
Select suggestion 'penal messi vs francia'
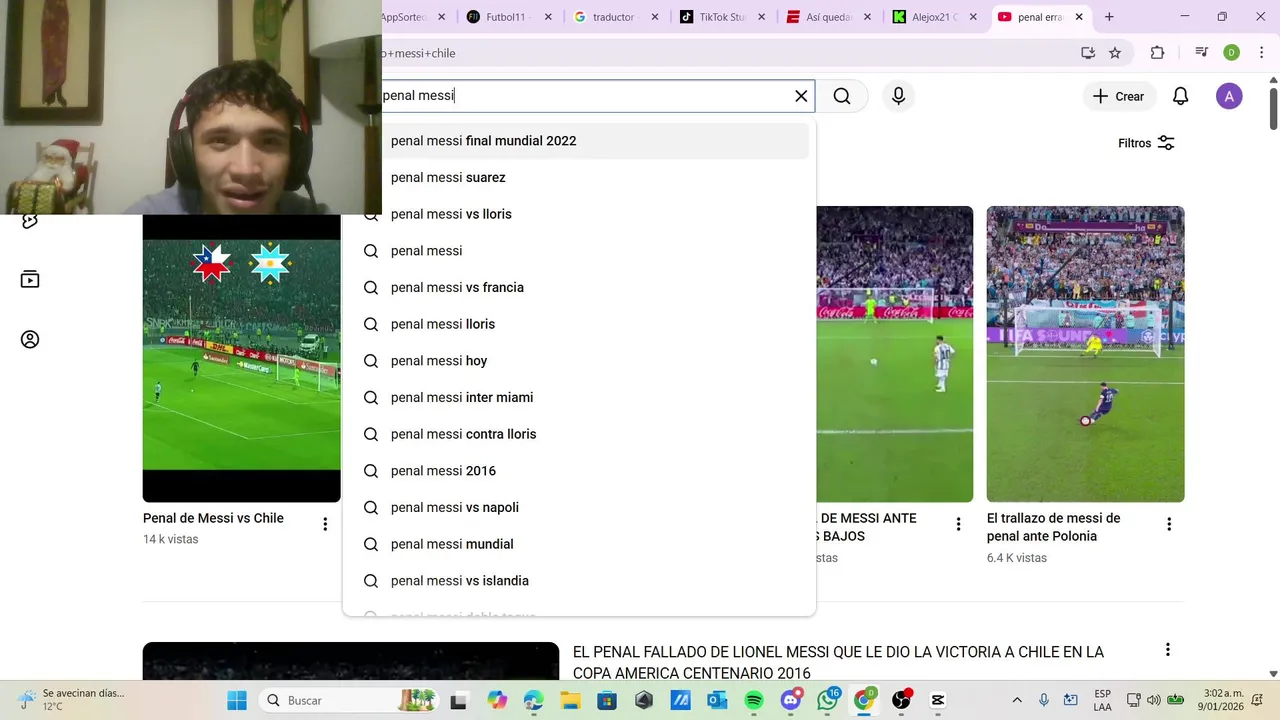coord(579,288)
